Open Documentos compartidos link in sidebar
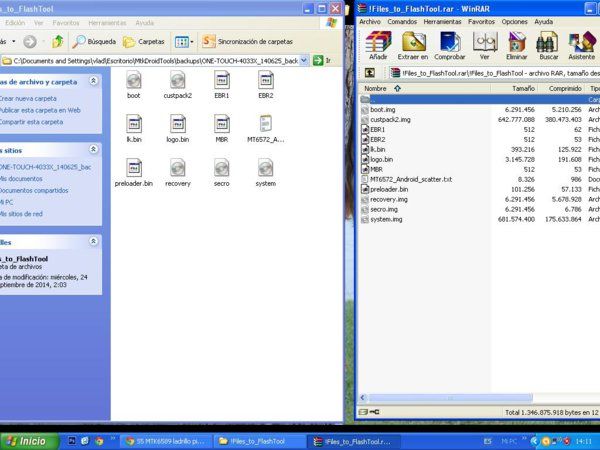The image size is (600, 450). click(x=34, y=190)
